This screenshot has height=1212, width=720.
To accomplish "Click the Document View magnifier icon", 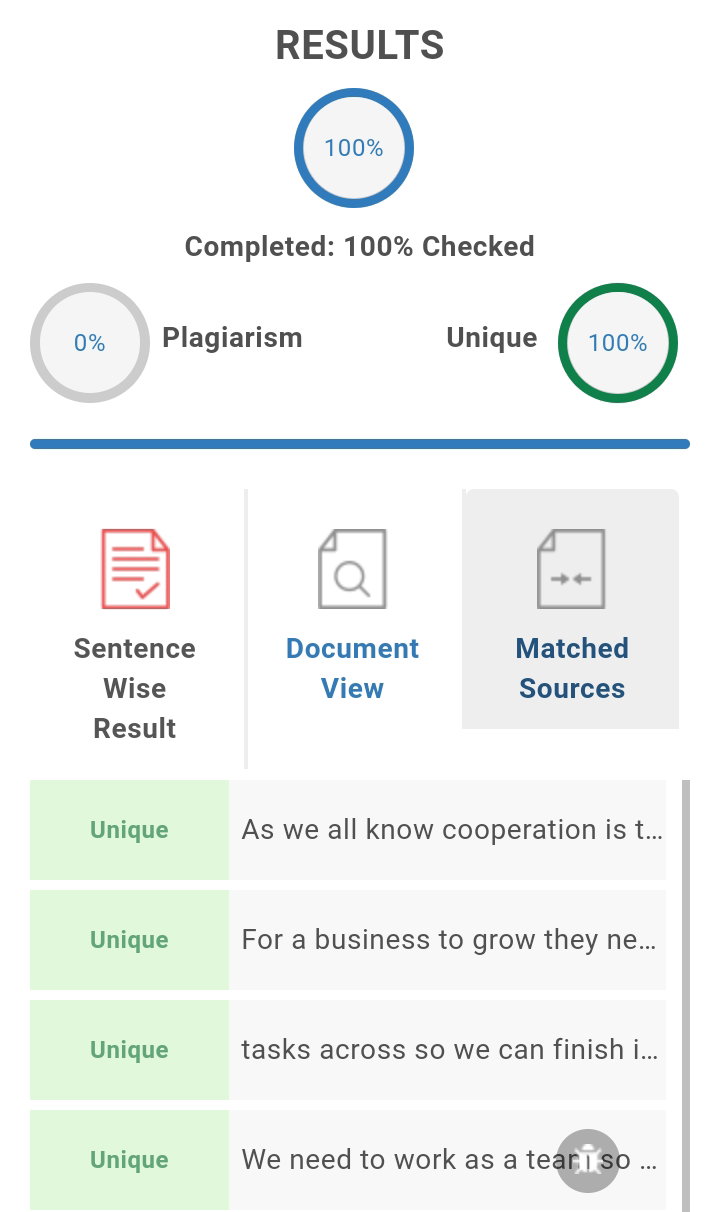I will 352,569.
